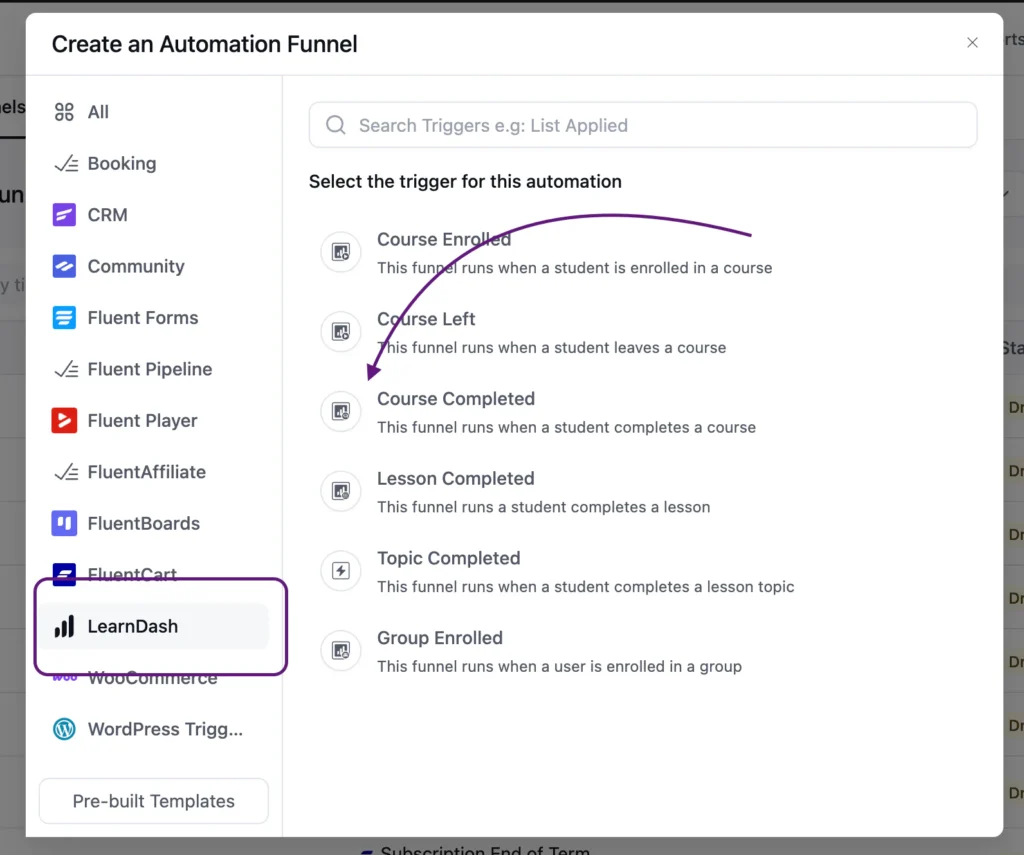Image resolution: width=1024 pixels, height=855 pixels.
Task: Click the FluentCart icon
Action: [x=64, y=574]
